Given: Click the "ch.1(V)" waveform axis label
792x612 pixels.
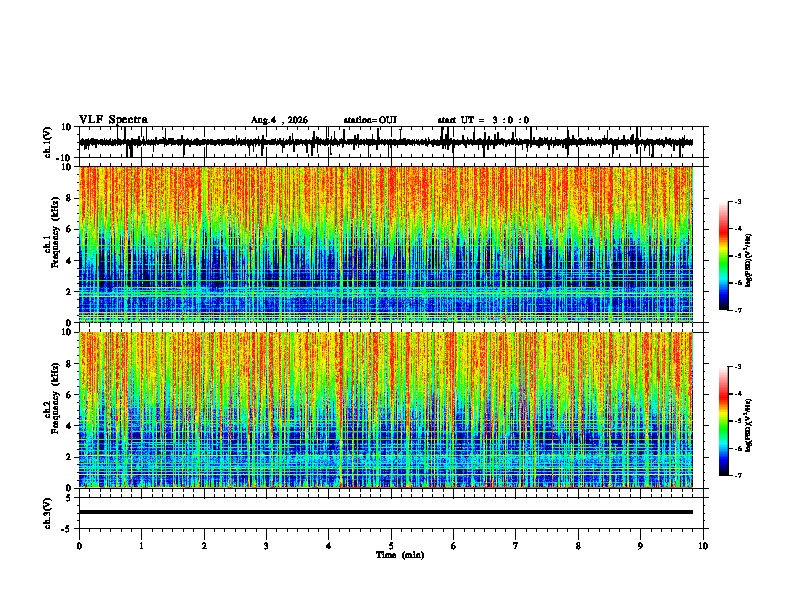Looking at the screenshot, I should tap(48, 142).
